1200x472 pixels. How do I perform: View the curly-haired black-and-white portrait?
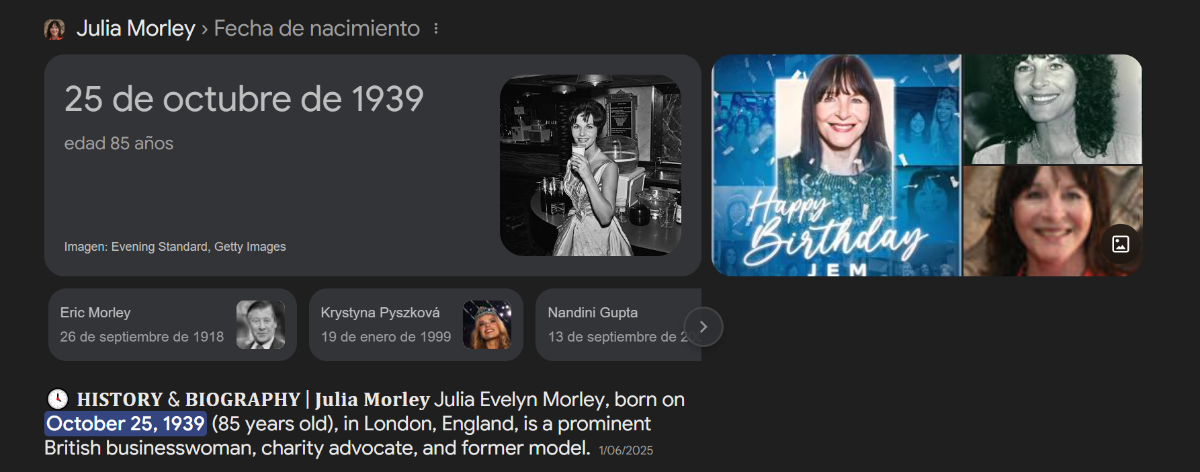pos(1052,108)
